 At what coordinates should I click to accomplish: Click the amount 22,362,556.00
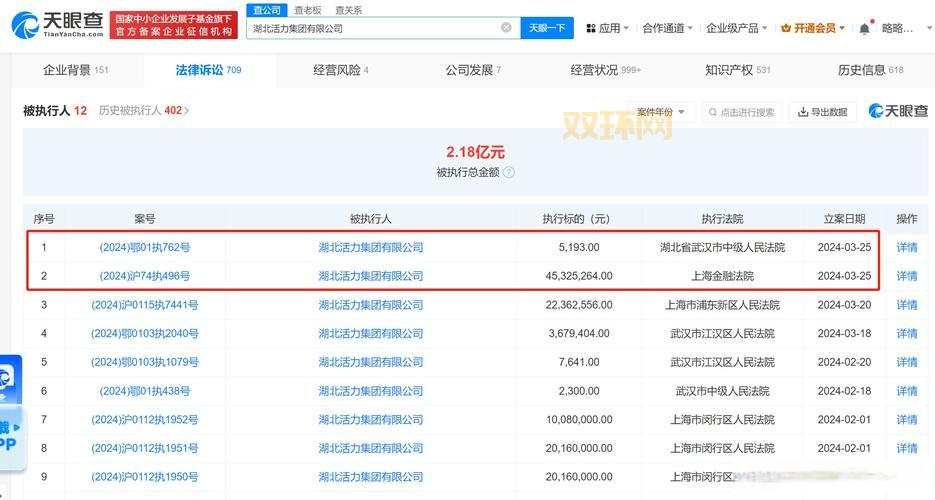coord(579,305)
